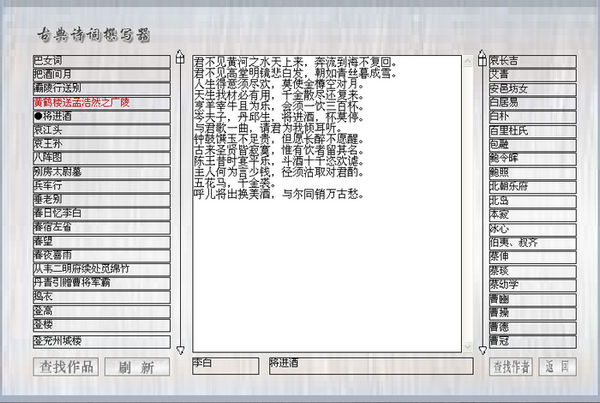This screenshot has height=403, width=600.
Task: Click inside the poem text area
Action: [327, 204]
